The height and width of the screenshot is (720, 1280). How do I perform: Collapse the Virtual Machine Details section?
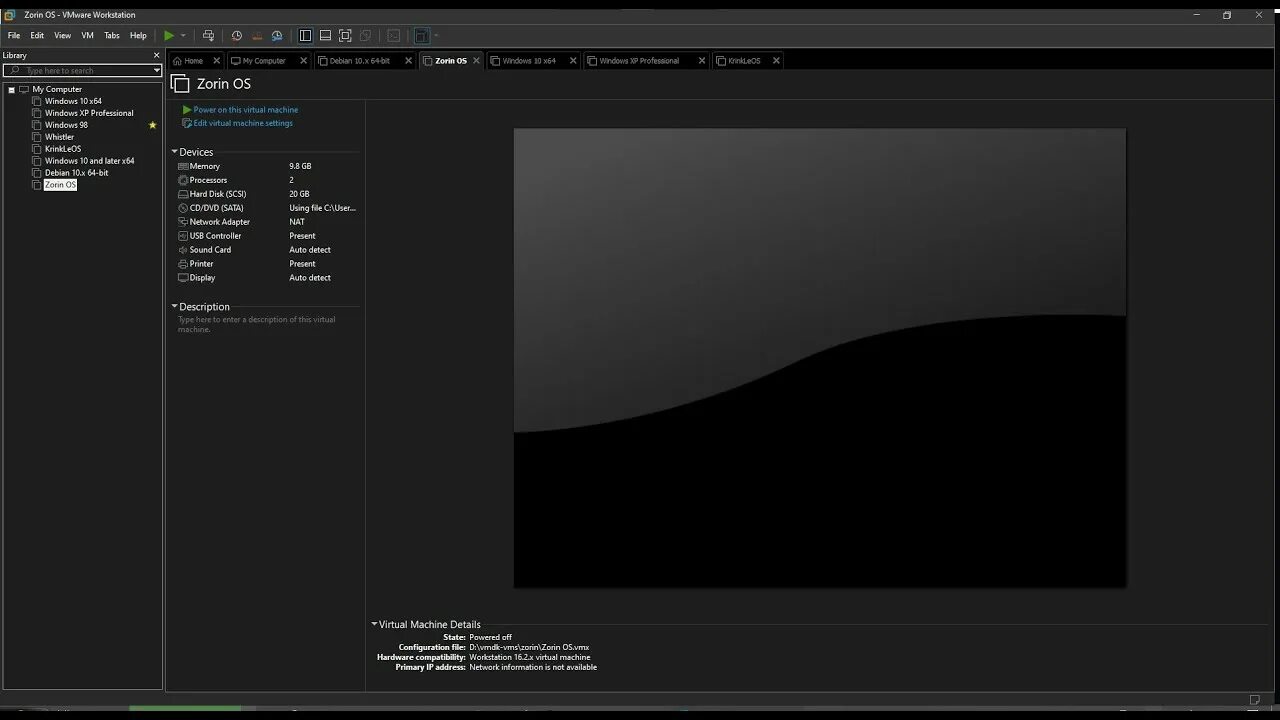[374, 624]
